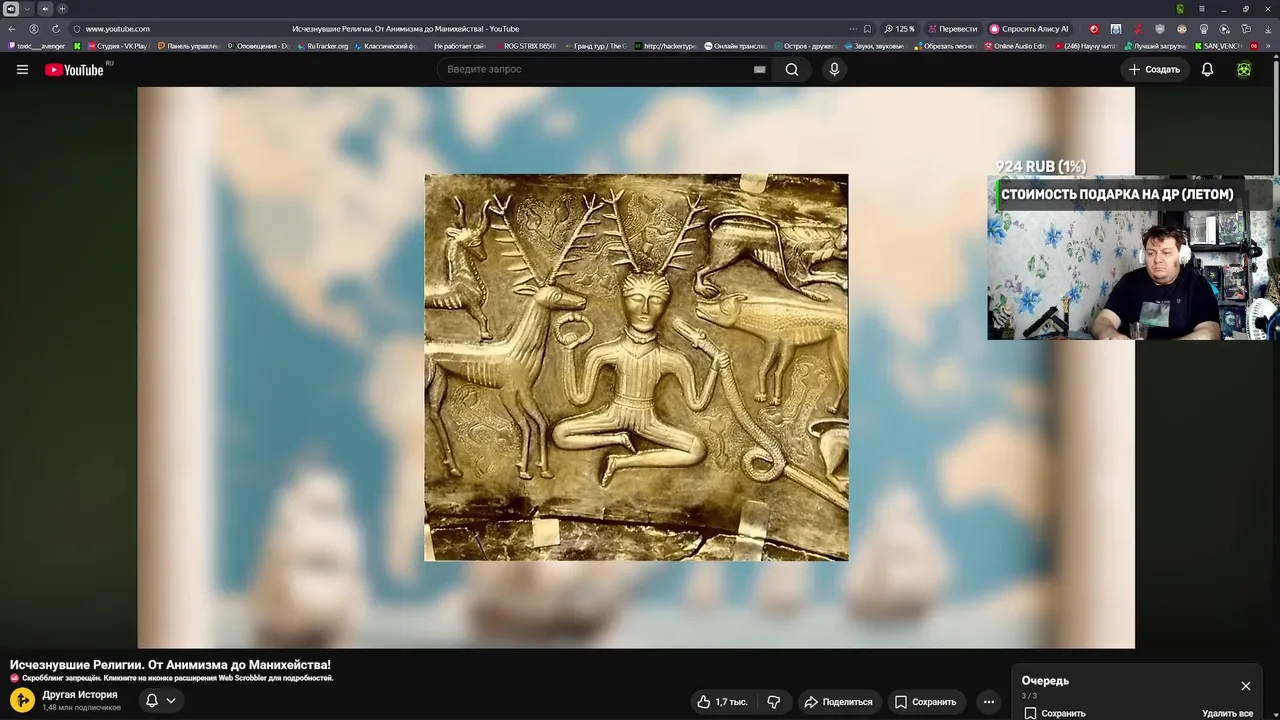Image resolution: width=1280 pixels, height=720 pixels.
Task: Open the 'Другая История' channel name link
Action: tap(80, 695)
